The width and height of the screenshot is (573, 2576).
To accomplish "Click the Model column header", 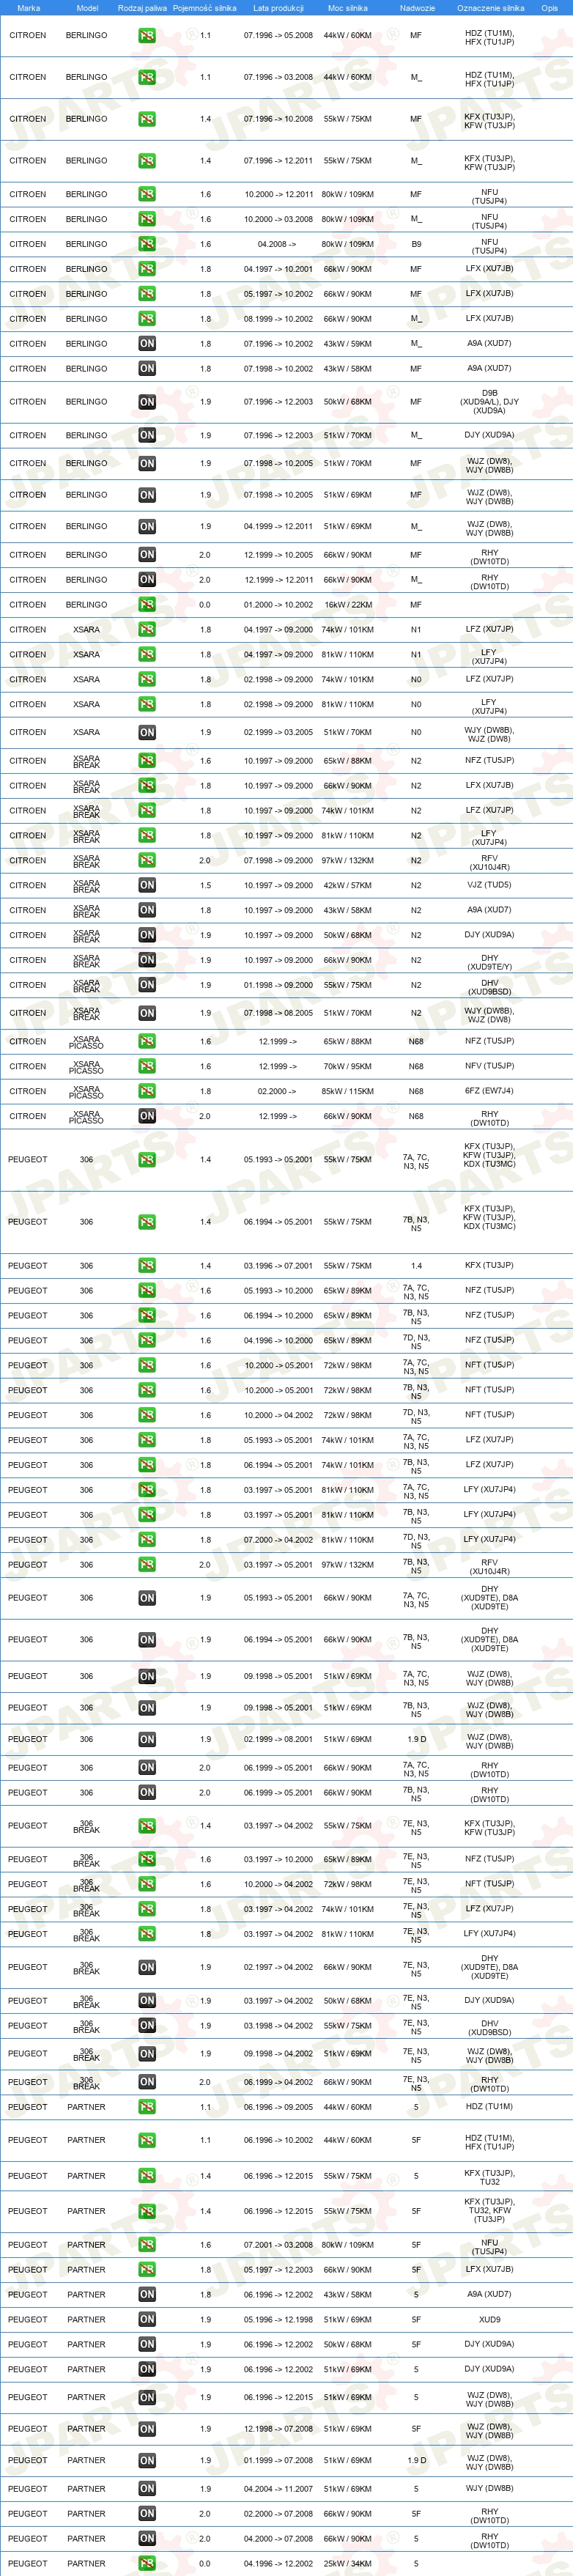I will 87,8.
